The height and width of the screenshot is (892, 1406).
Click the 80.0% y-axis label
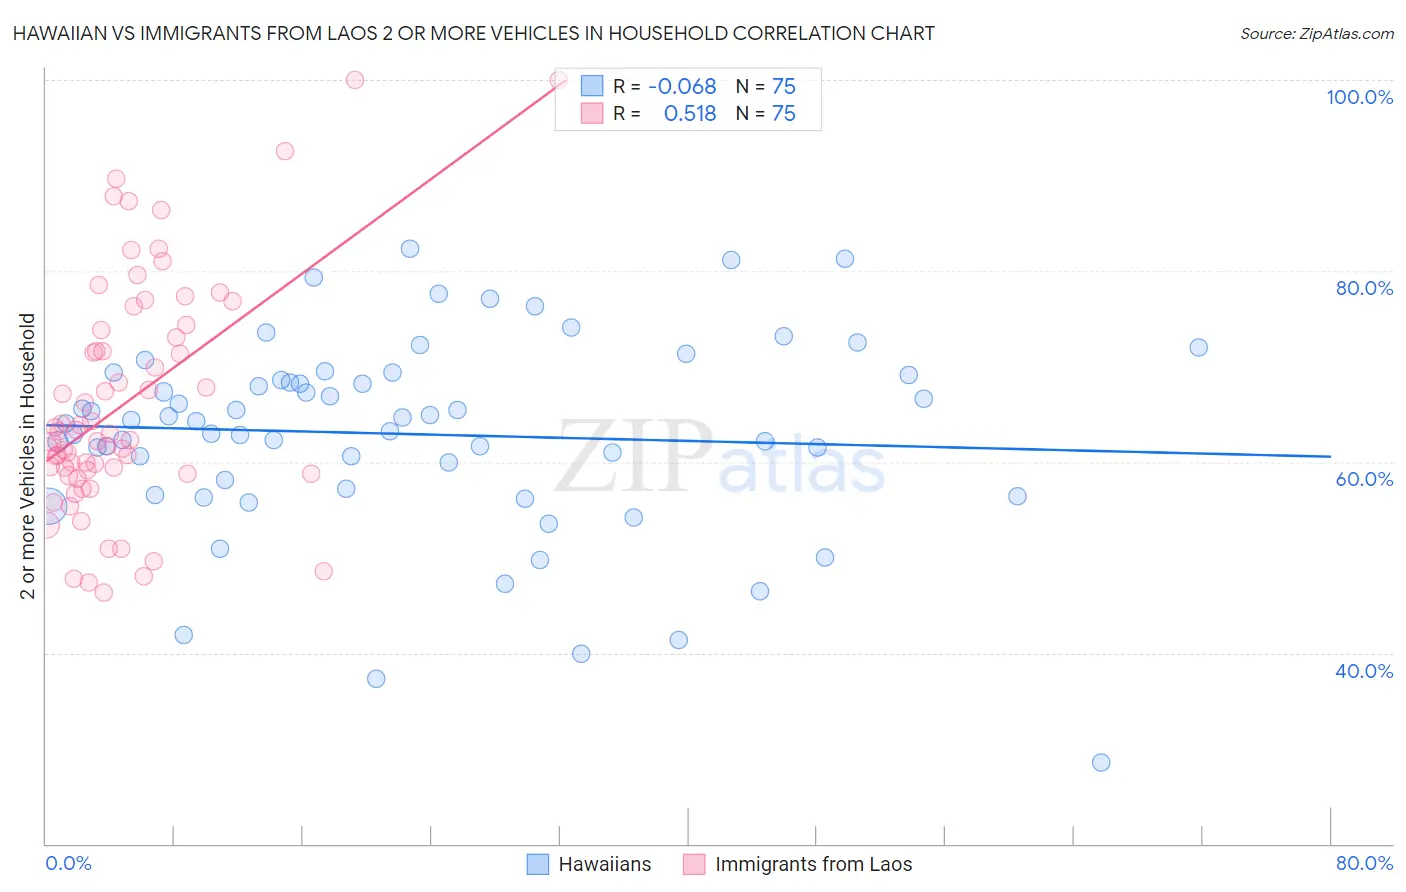(x=1364, y=288)
